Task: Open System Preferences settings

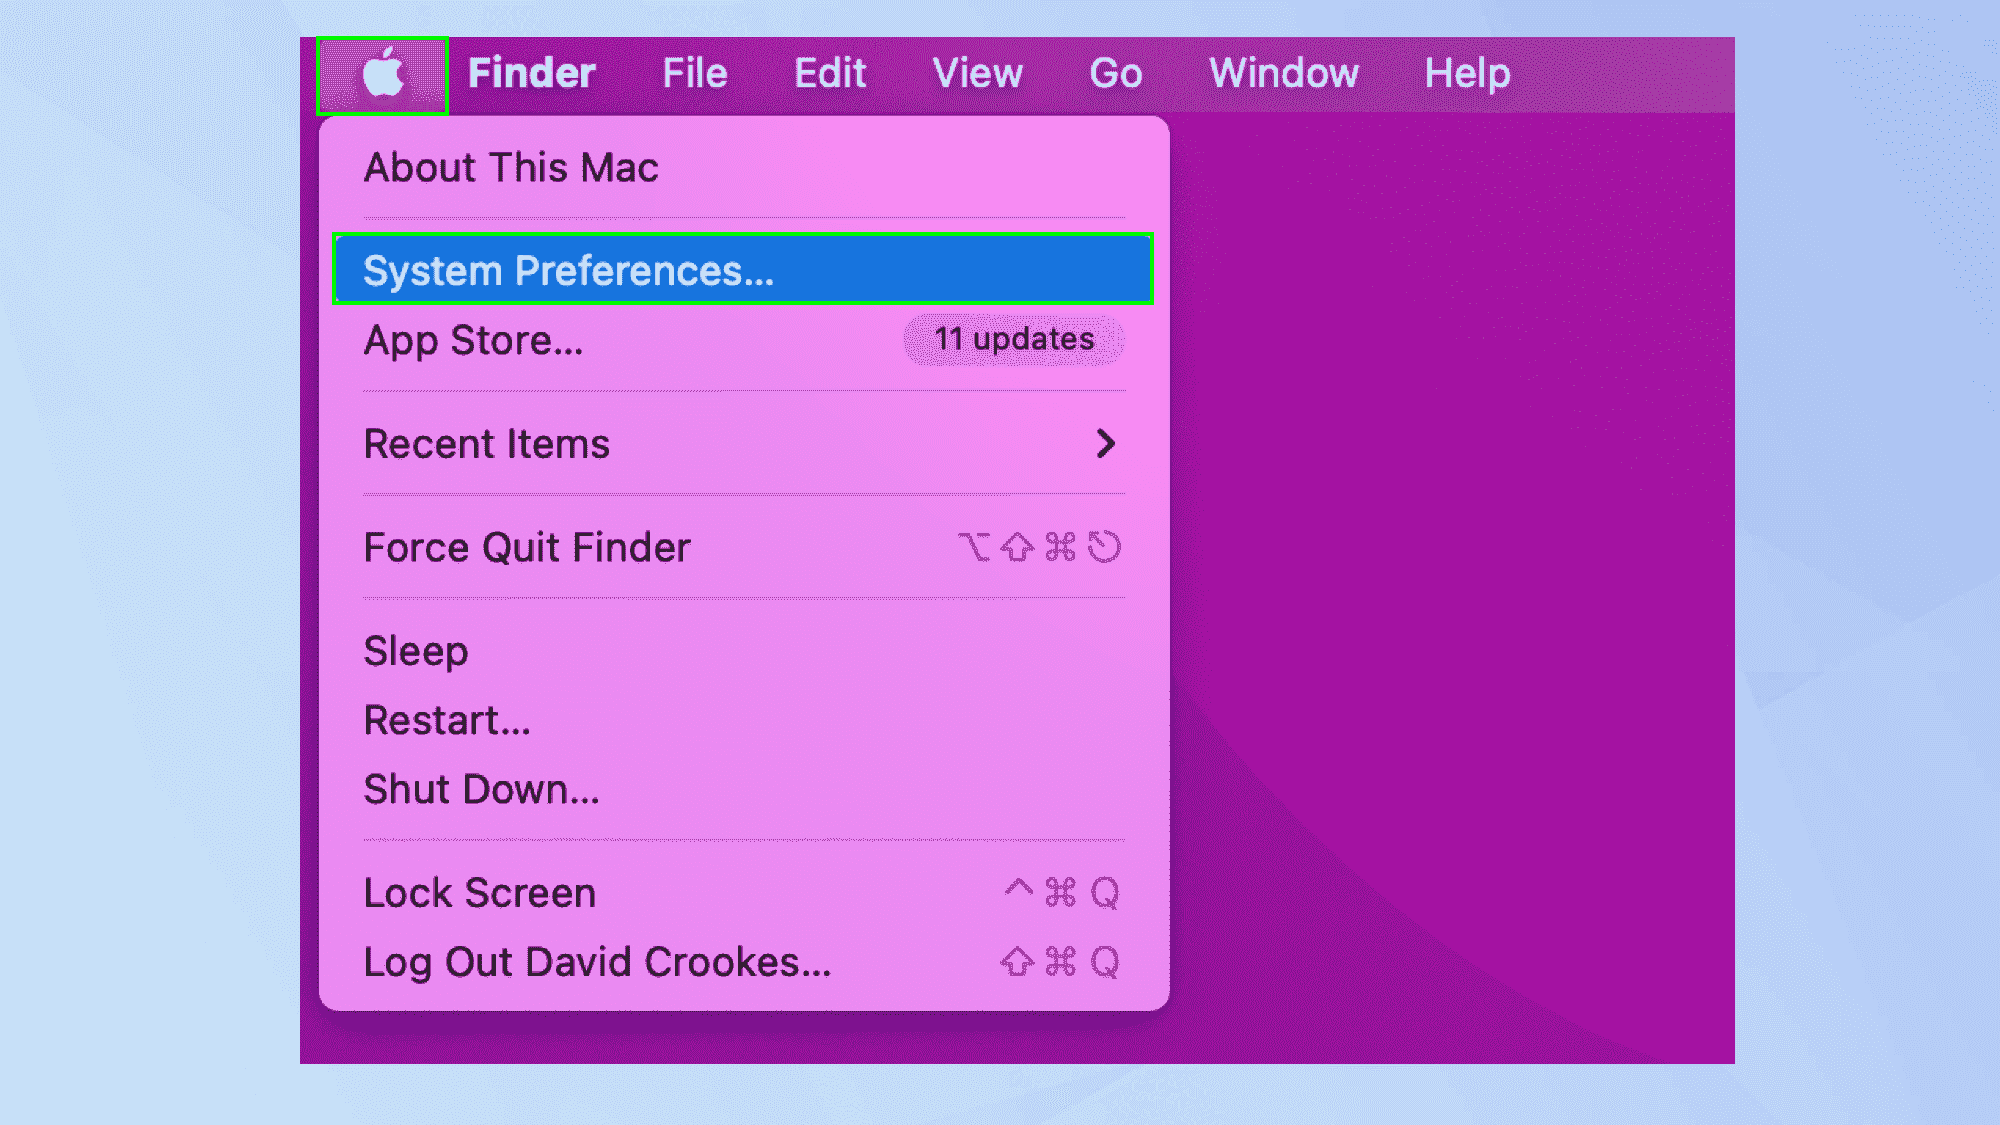Action: (x=743, y=269)
